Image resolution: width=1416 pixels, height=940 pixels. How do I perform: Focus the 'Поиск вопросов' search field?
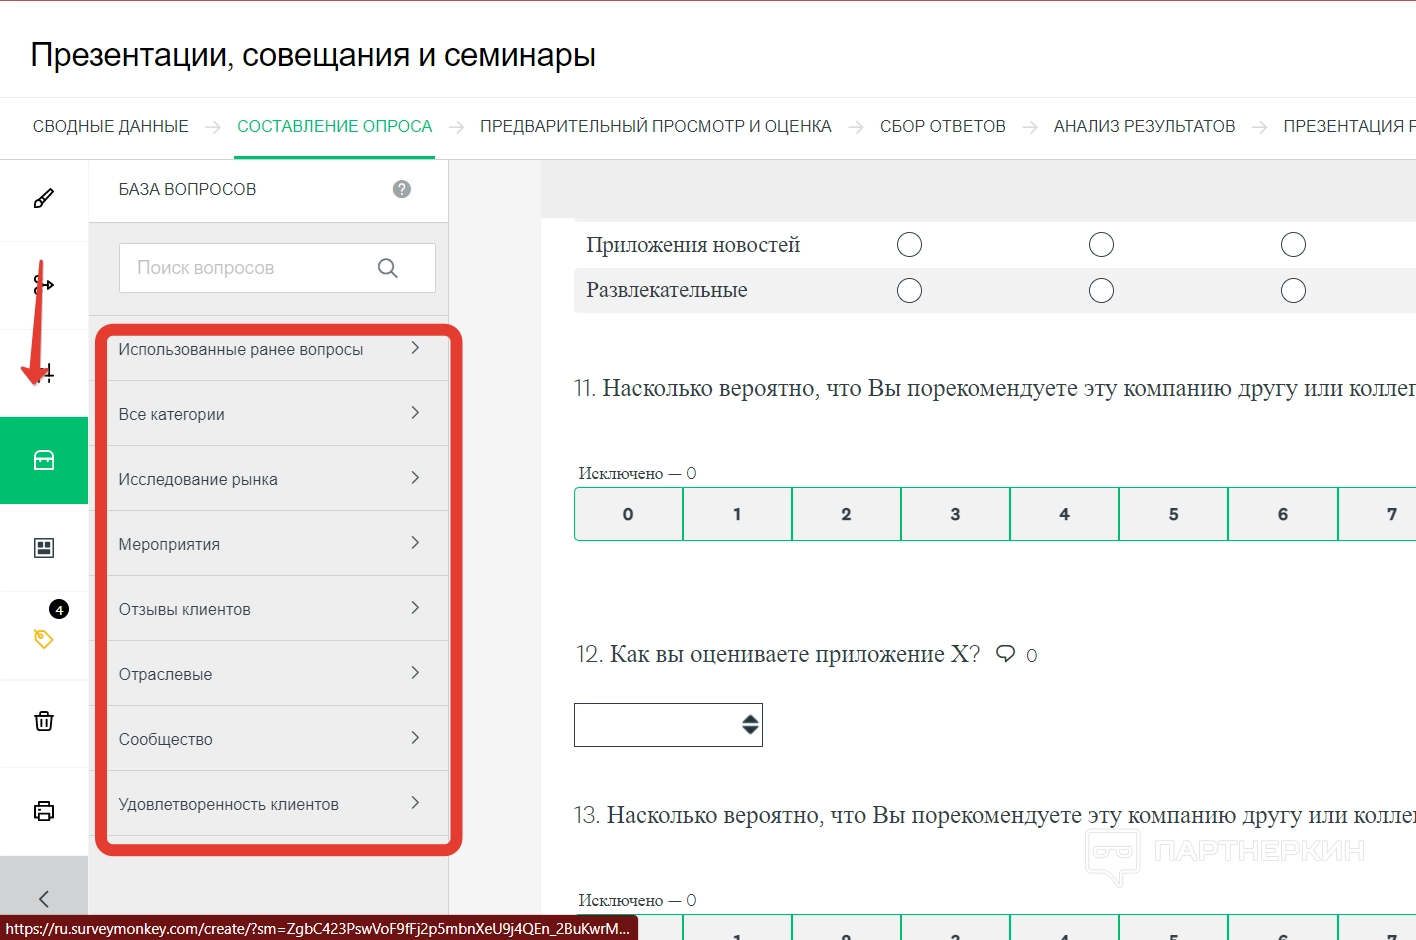click(x=277, y=268)
